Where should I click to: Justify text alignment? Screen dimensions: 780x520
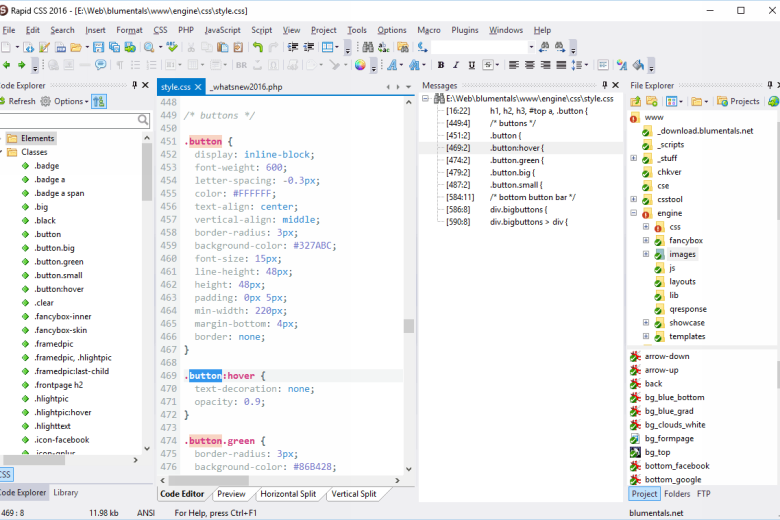(561, 65)
